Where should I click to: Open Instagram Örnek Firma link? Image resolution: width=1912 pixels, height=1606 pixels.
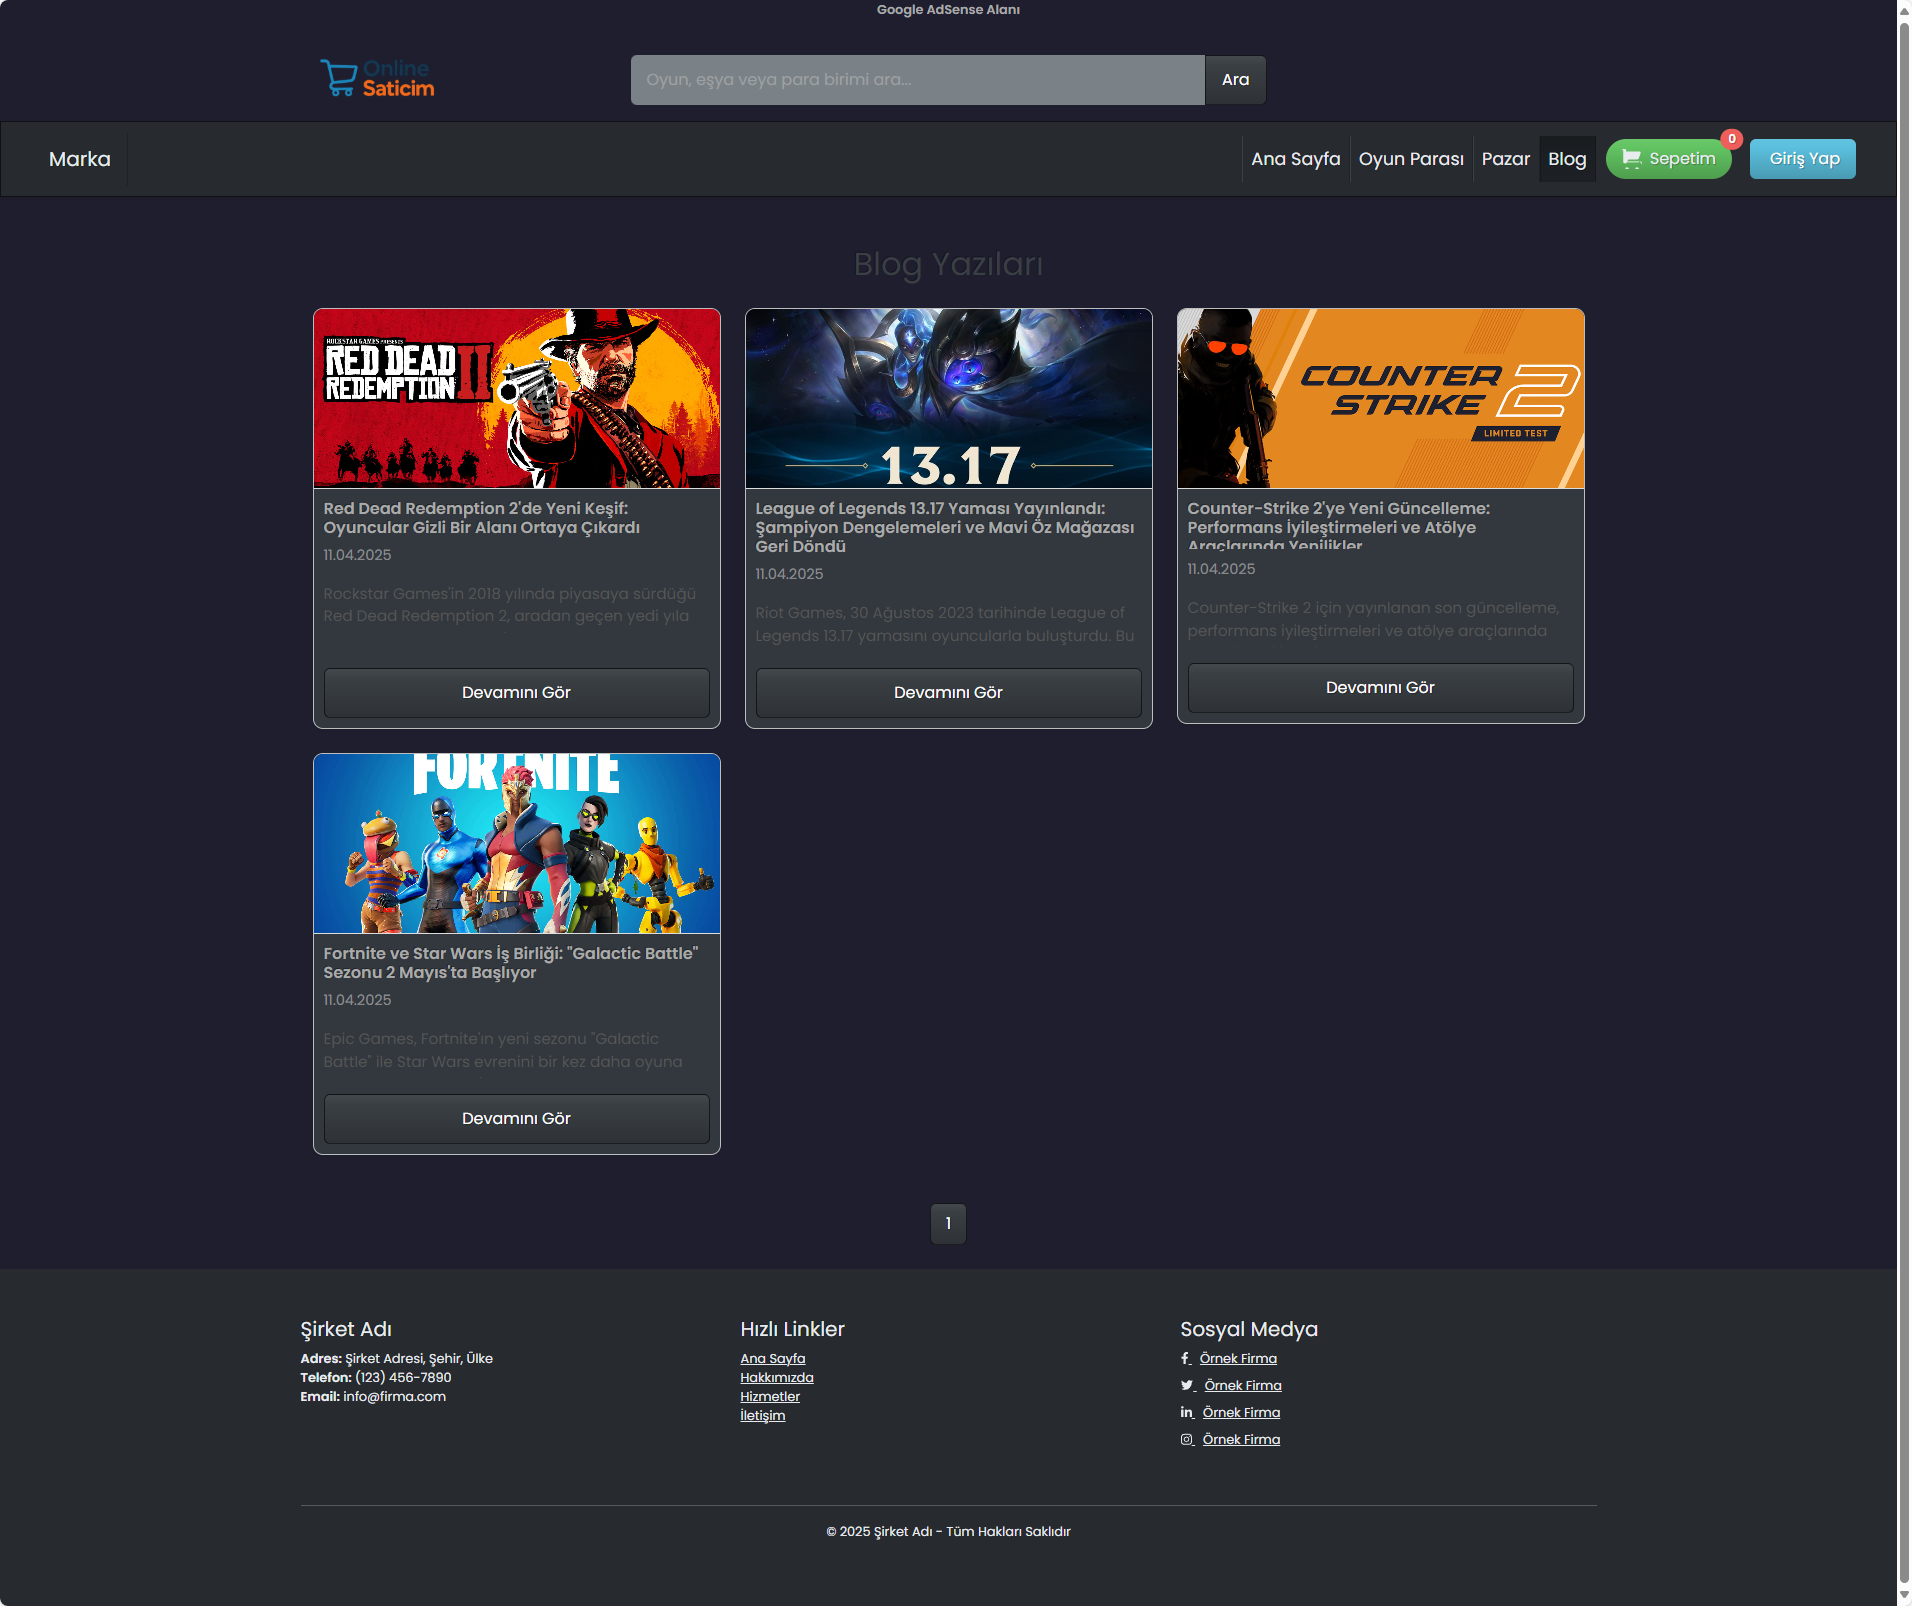[x=1241, y=1439]
